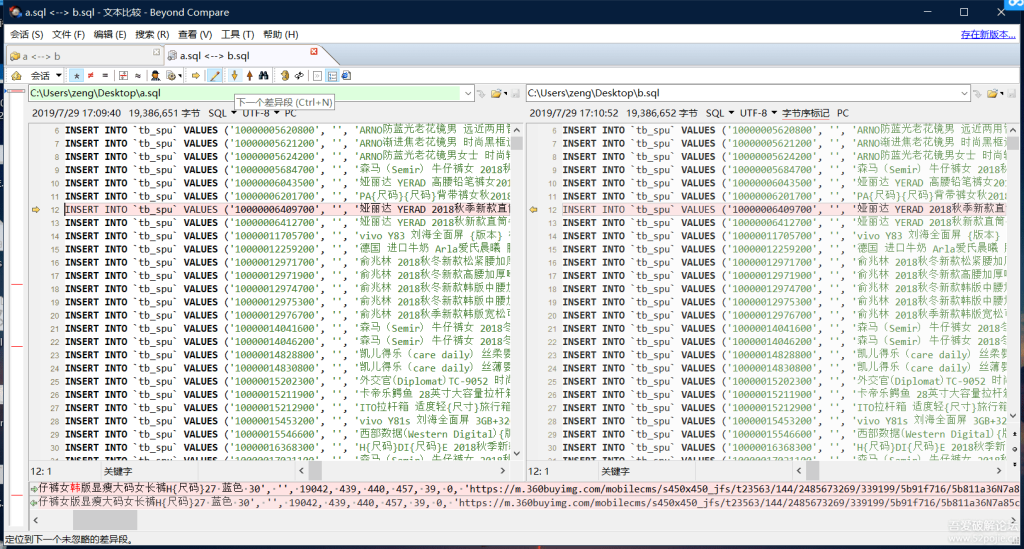Click the rules referee icon

[x=155, y=76]
